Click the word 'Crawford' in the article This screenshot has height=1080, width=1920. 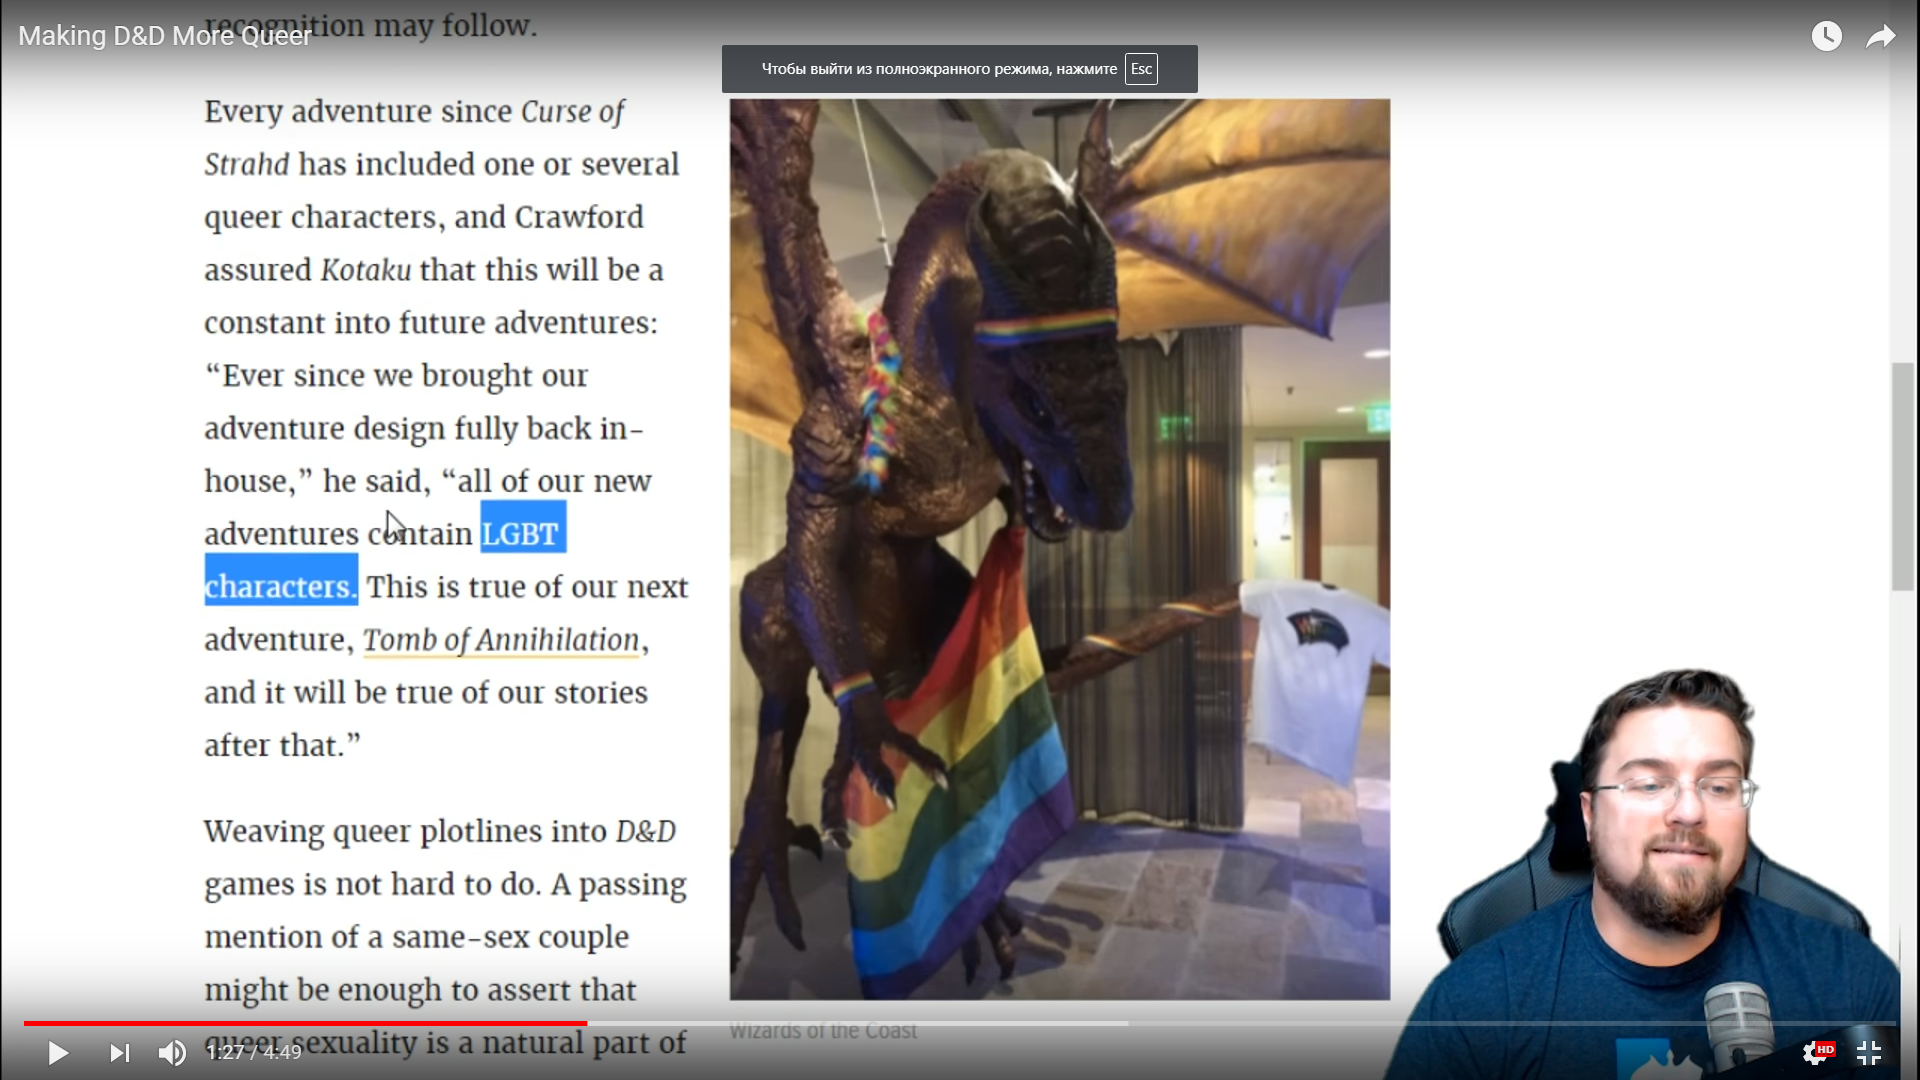579,217
